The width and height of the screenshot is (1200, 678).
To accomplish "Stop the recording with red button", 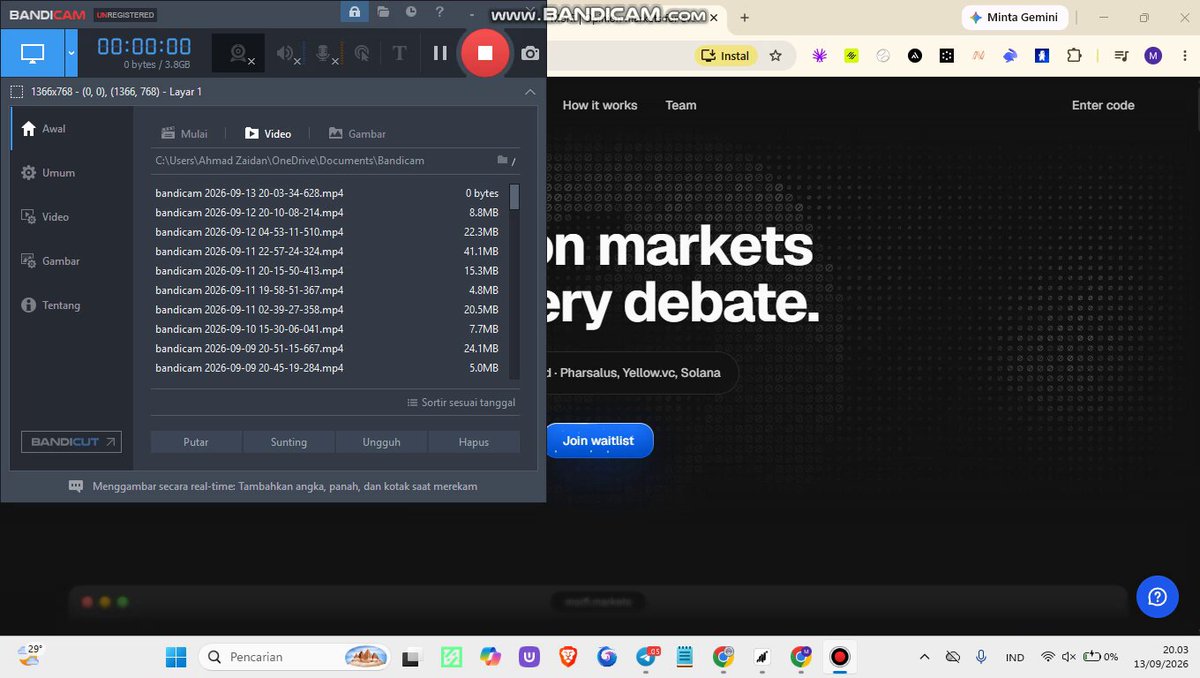I will coord(485,53).
